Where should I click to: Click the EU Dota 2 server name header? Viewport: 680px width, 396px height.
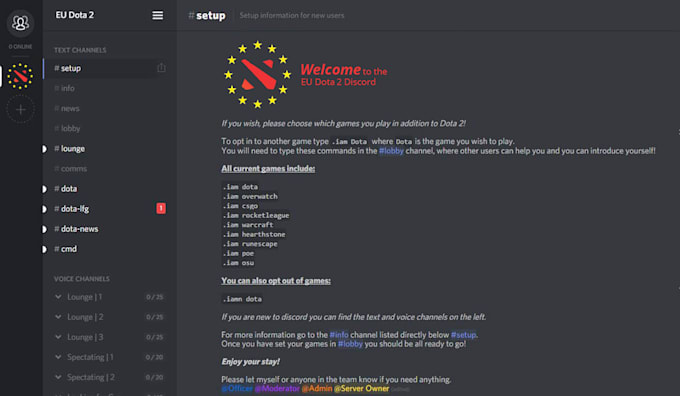click(75, 15)
